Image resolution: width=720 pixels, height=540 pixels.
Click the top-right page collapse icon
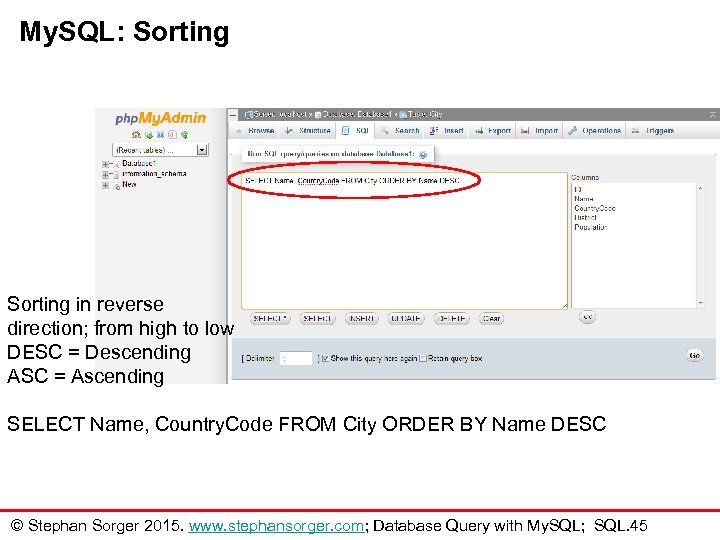click(x=713, y=114)
